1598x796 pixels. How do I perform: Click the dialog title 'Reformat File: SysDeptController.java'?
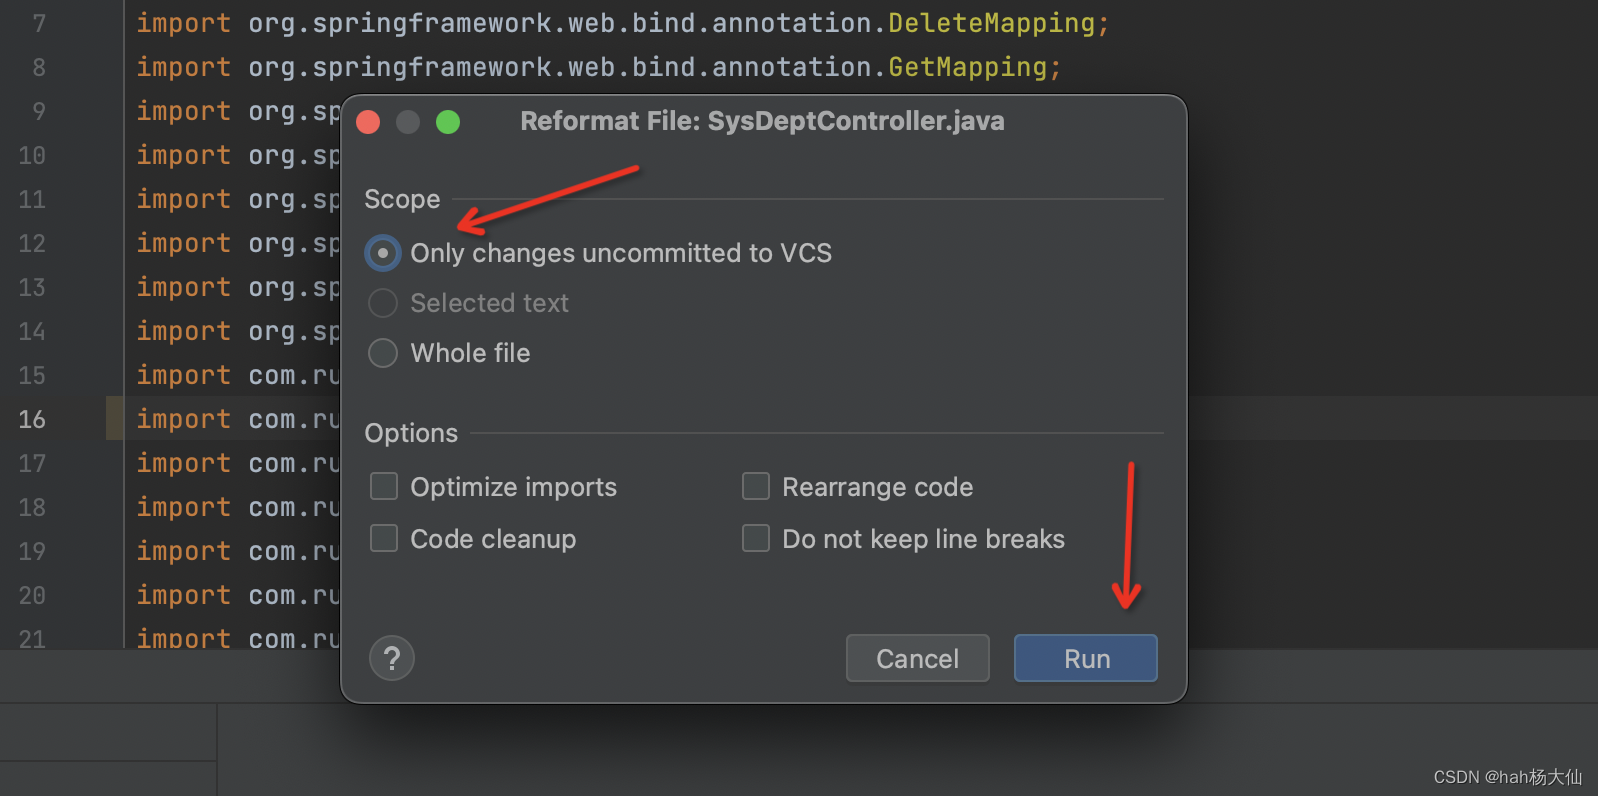(x=762, y=121)
